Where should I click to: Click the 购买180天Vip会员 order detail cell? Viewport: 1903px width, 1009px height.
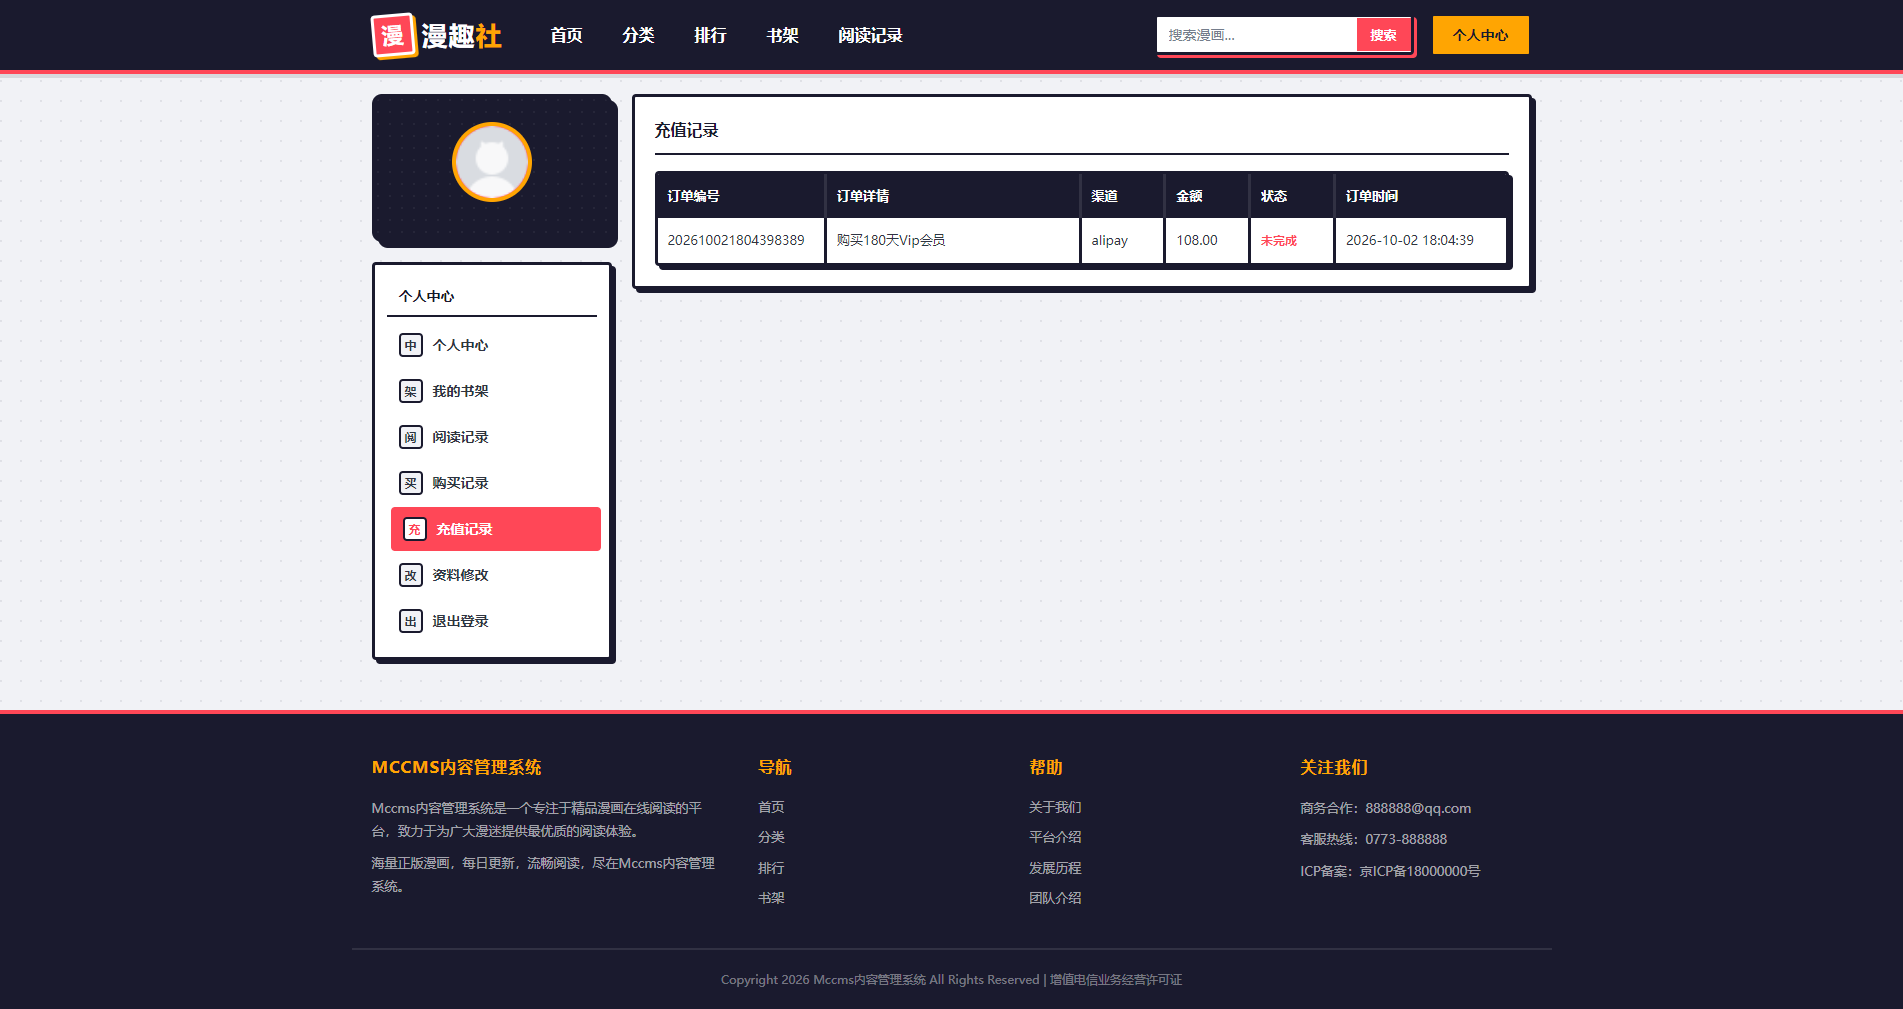click(952, 240)
